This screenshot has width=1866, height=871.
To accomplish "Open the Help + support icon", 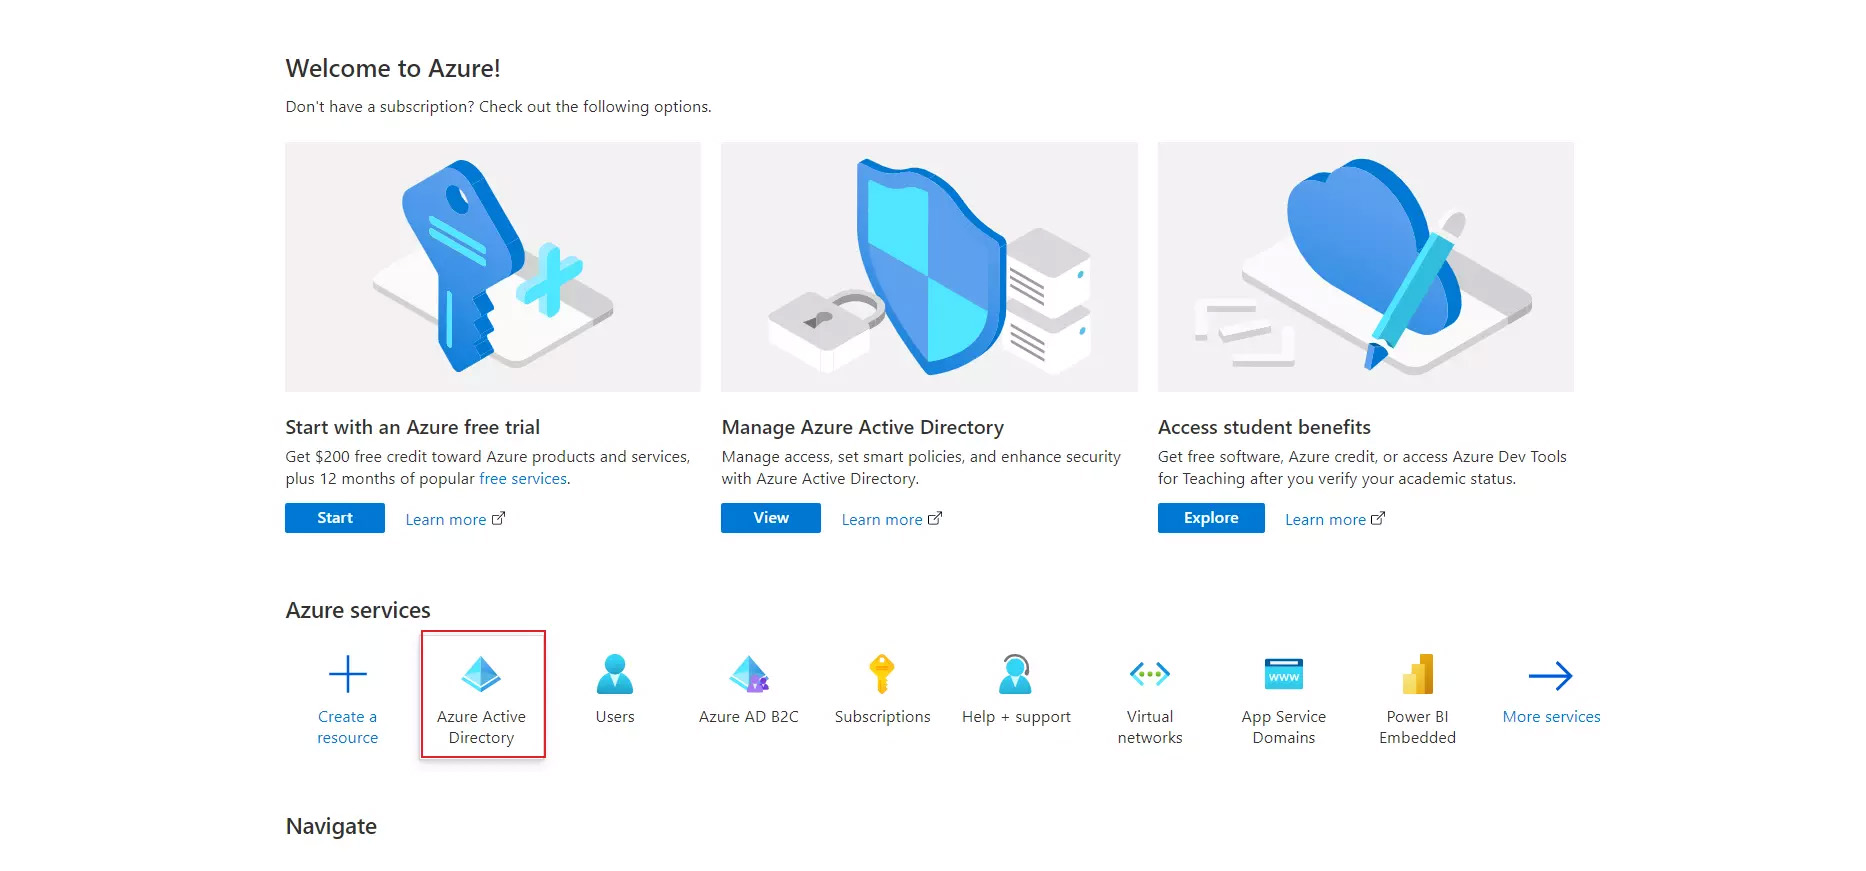I will [1016, 674].
